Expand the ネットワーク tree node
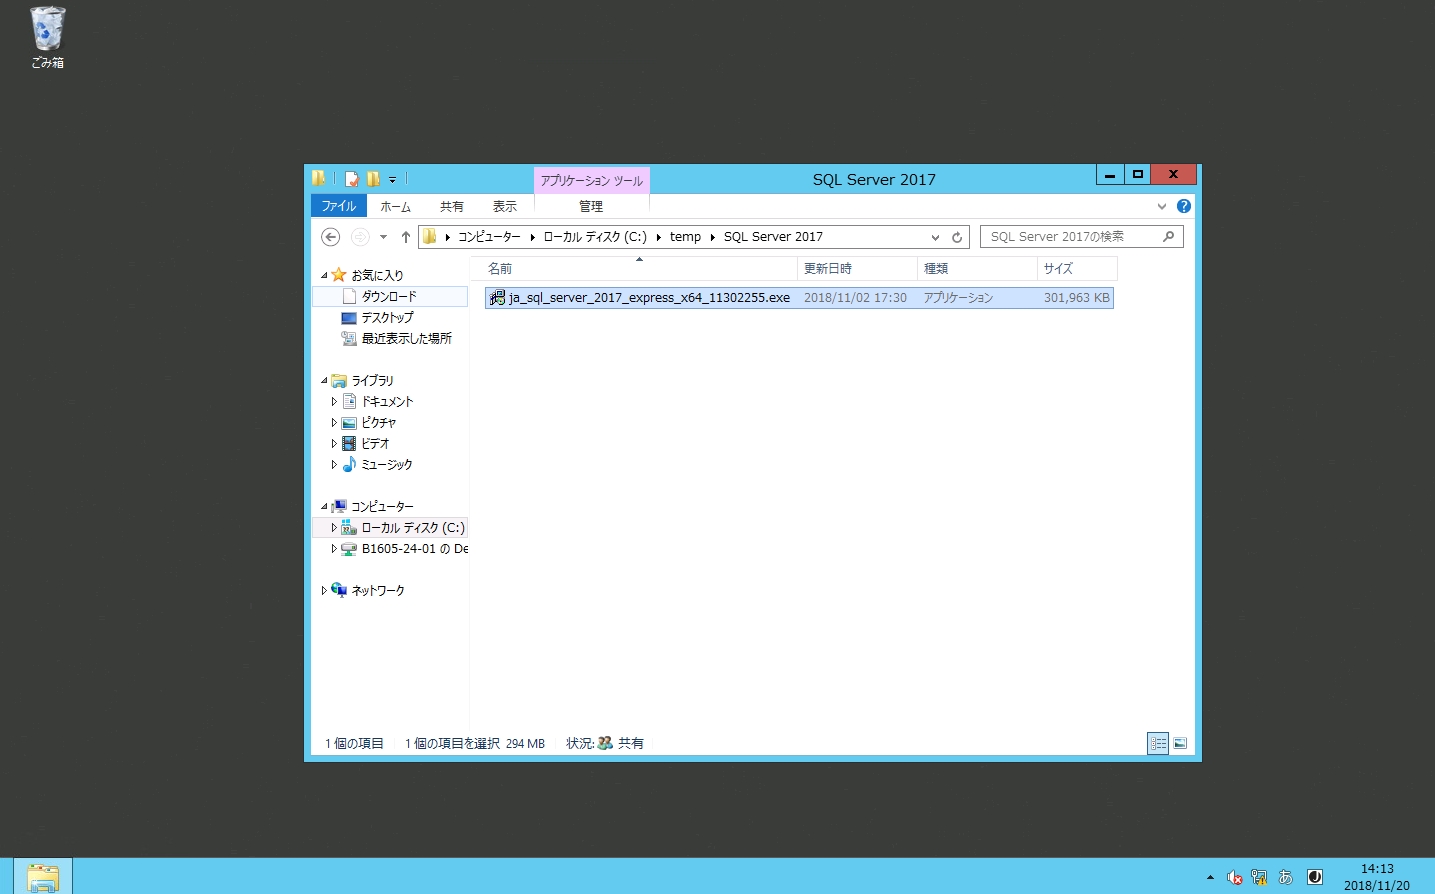Image resolution: width=1435 pixels, height=894 pixels. pyautogui.click(x=324, y=591)
